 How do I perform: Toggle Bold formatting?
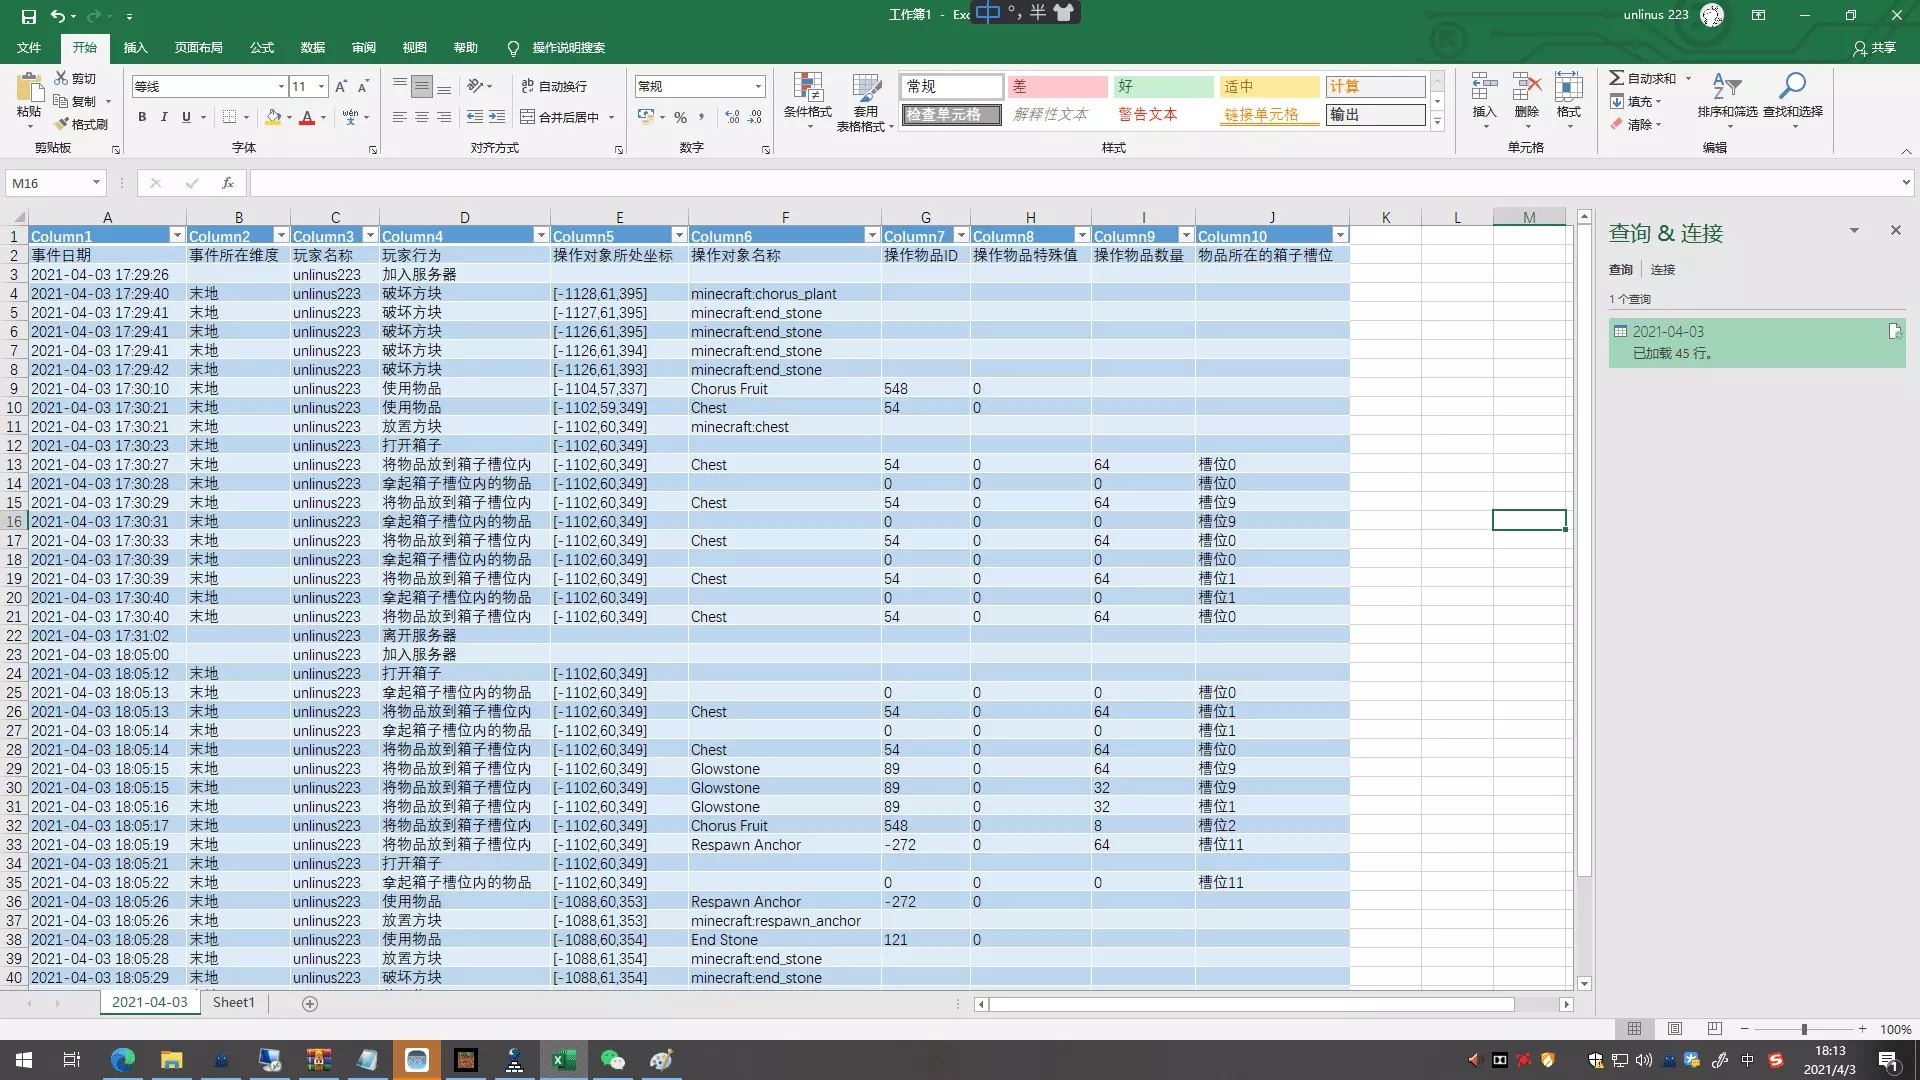pos(142,117)
